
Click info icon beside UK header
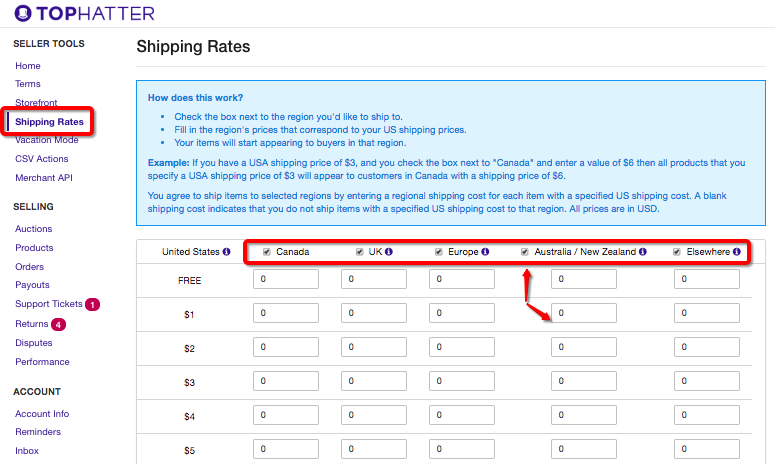388,252
